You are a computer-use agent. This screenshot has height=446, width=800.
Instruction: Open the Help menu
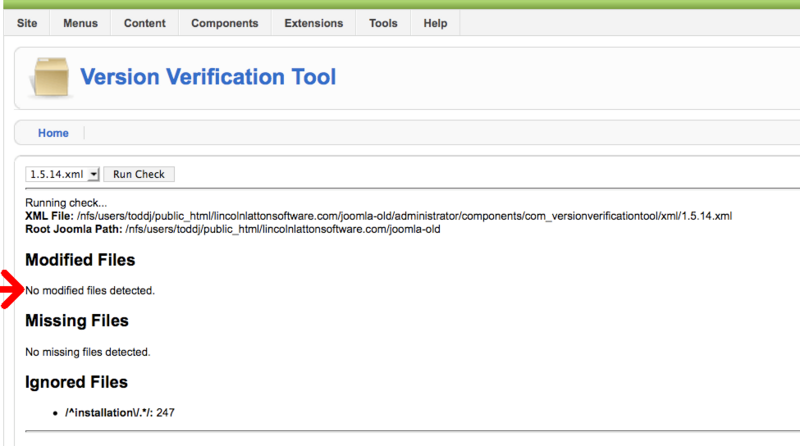435,23
